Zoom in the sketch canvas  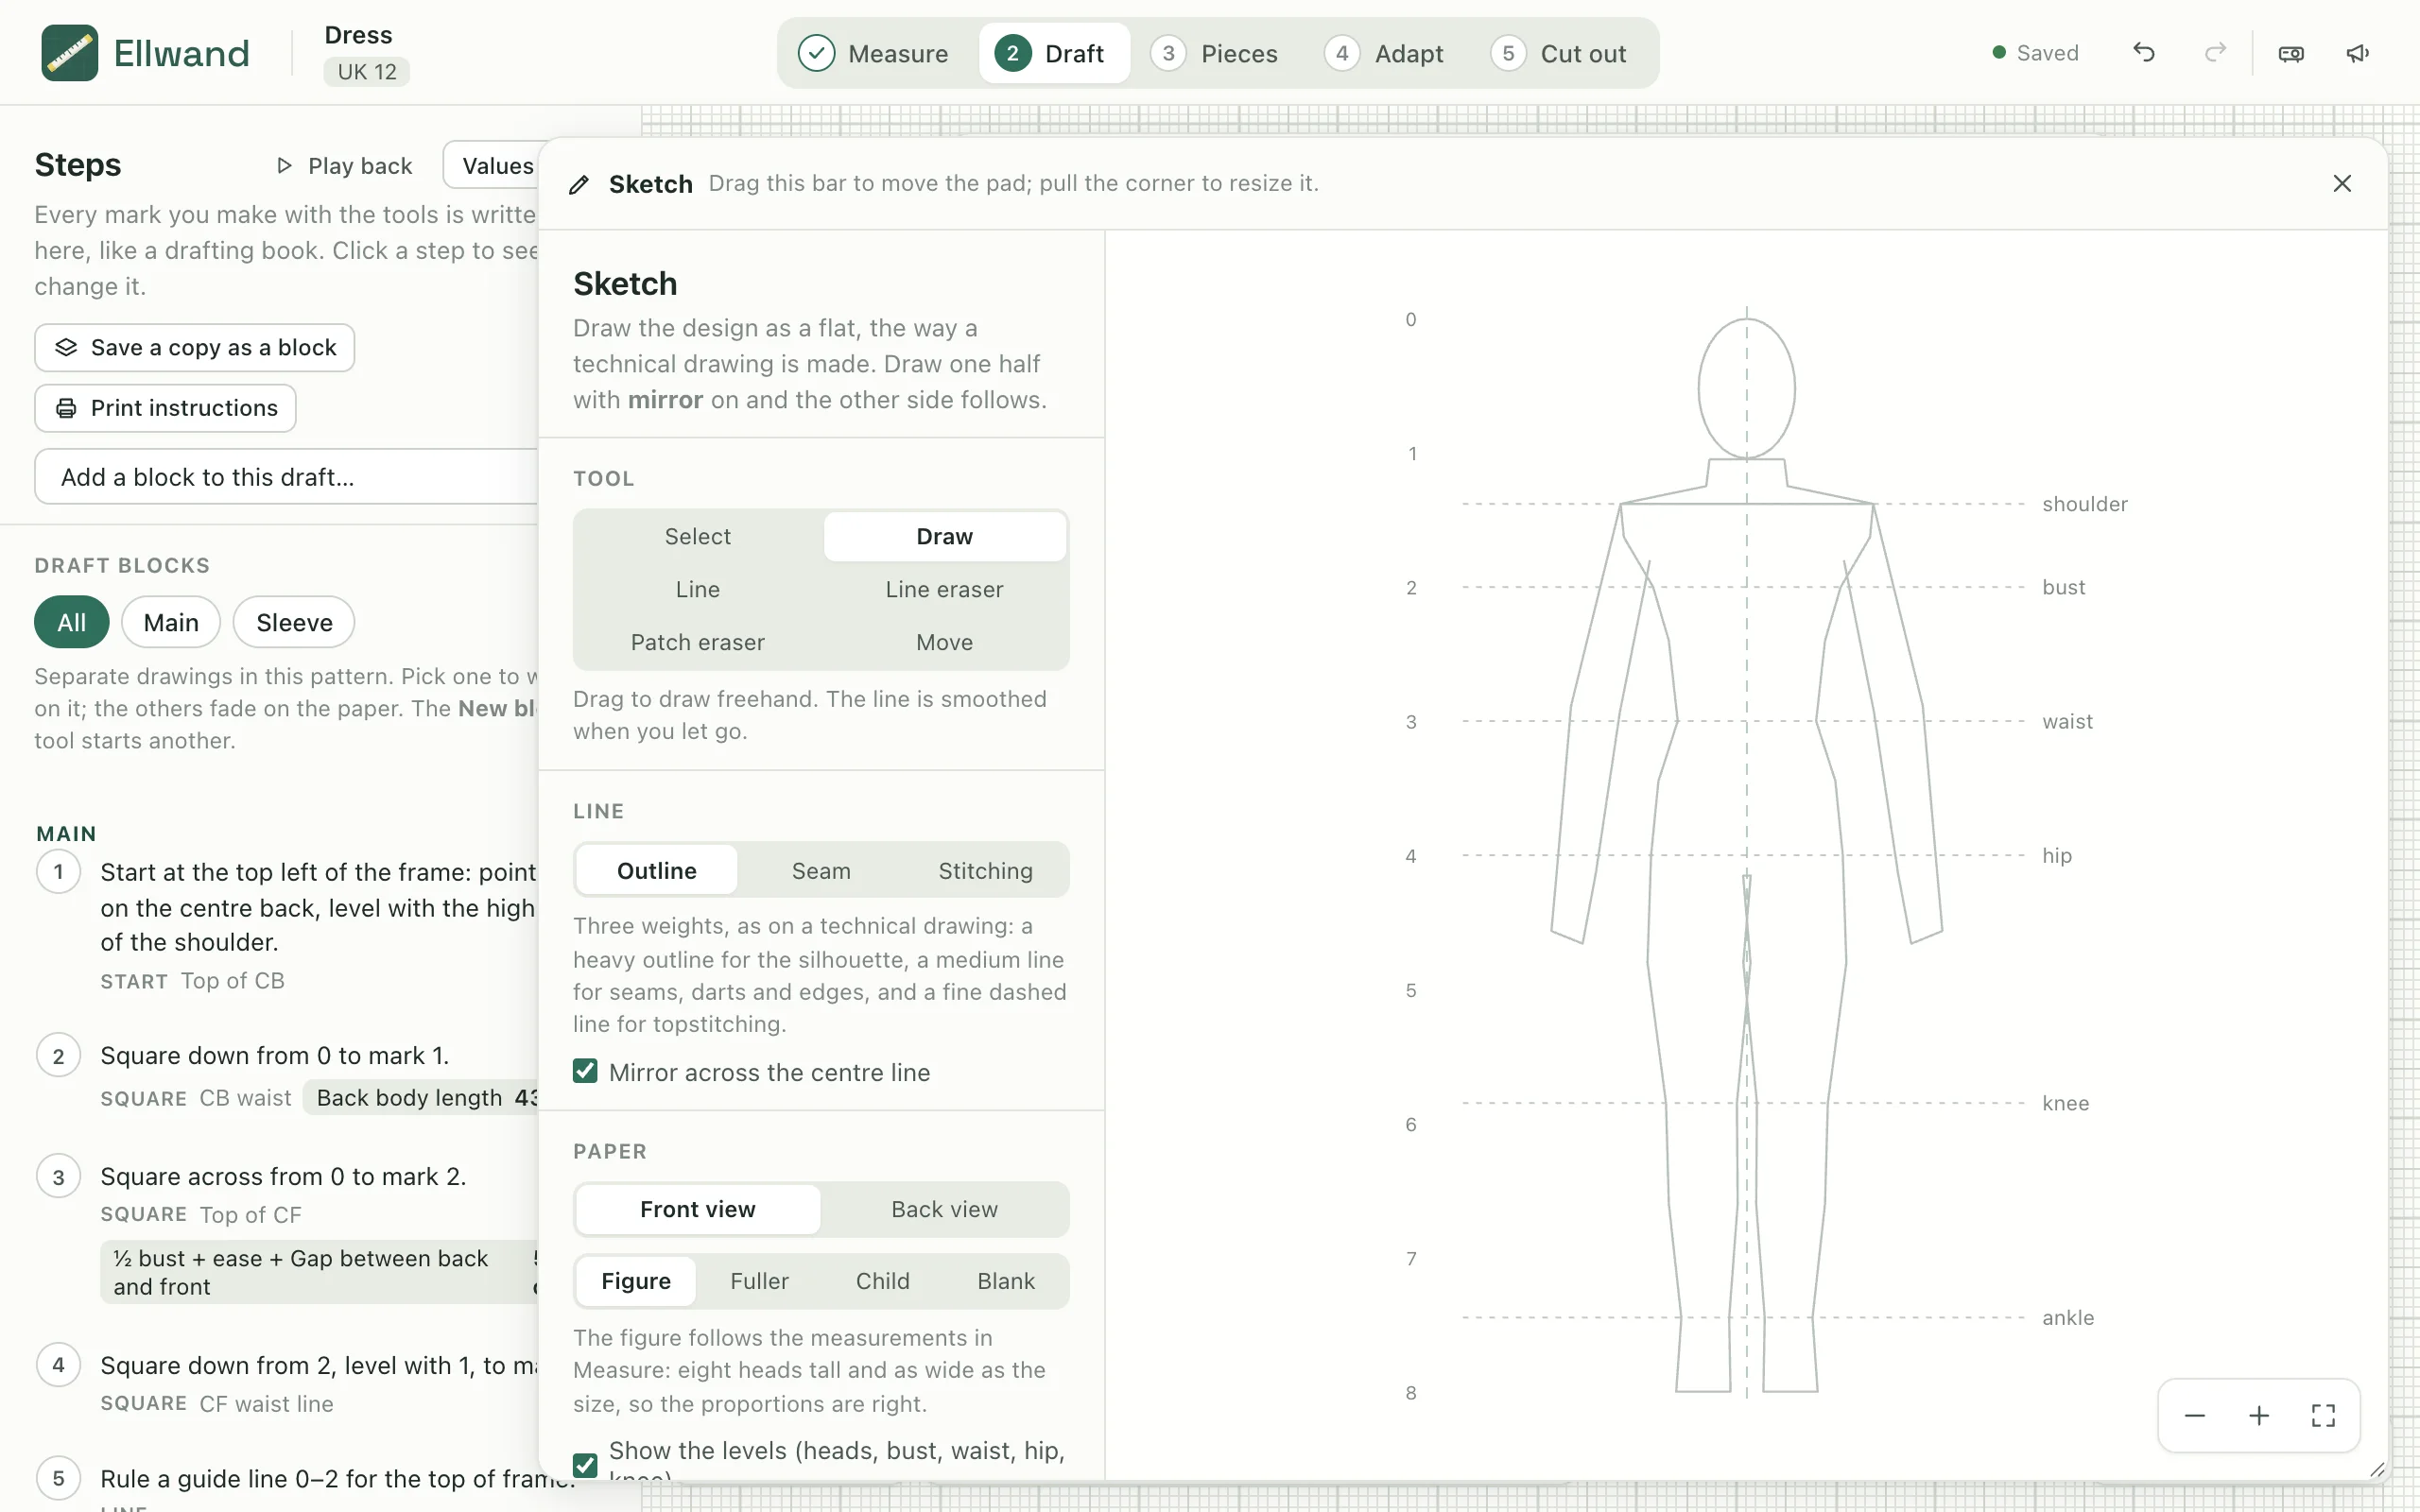[2258, 1415]
